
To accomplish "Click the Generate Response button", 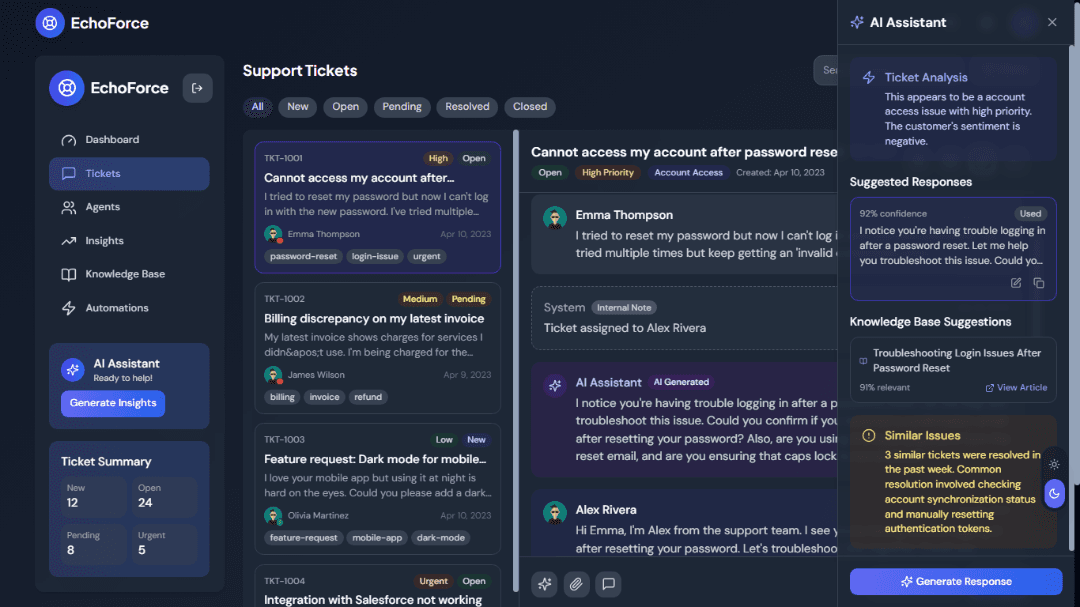I will click(955, 582).
